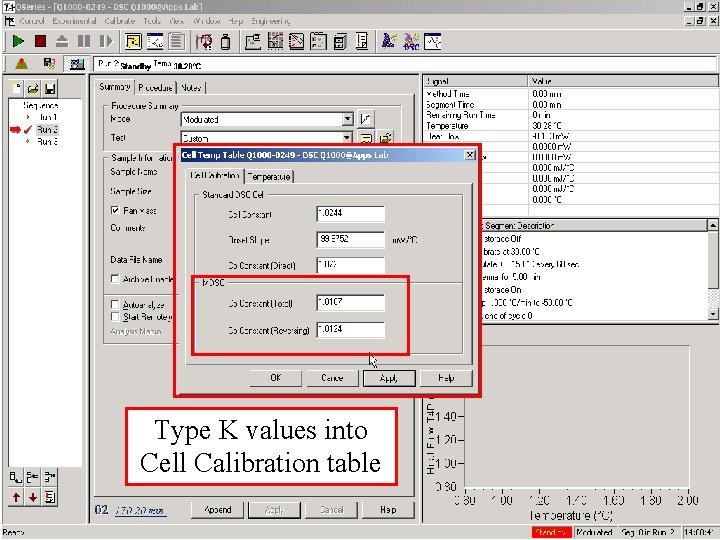Click Help in the Cell Temp Table dialog
Viewport: 720px width, 540px height.
(446, 378)
